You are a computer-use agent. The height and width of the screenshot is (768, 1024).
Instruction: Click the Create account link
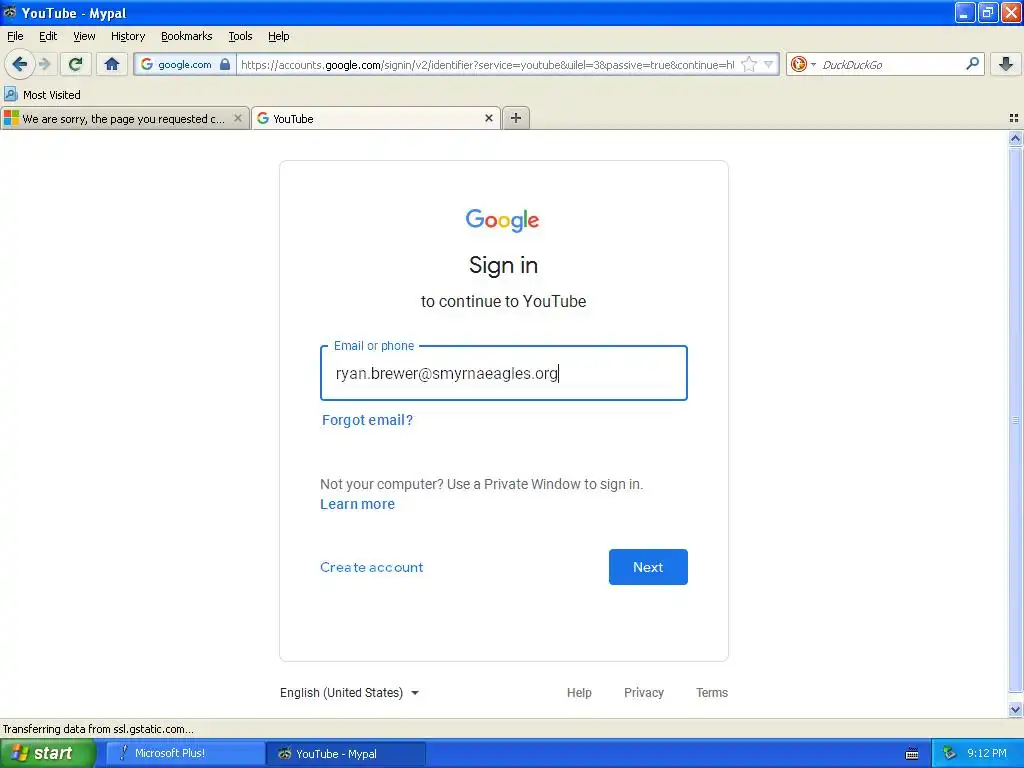372,567
